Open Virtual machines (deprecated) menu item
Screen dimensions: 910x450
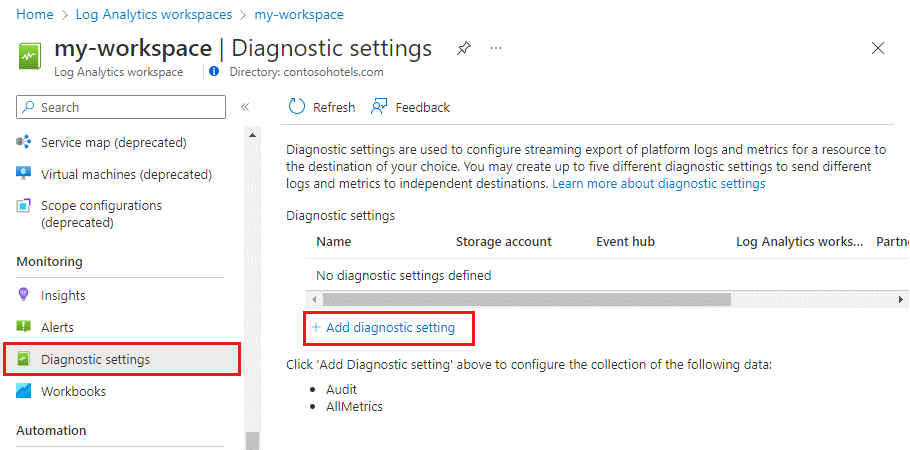point(126,174)
